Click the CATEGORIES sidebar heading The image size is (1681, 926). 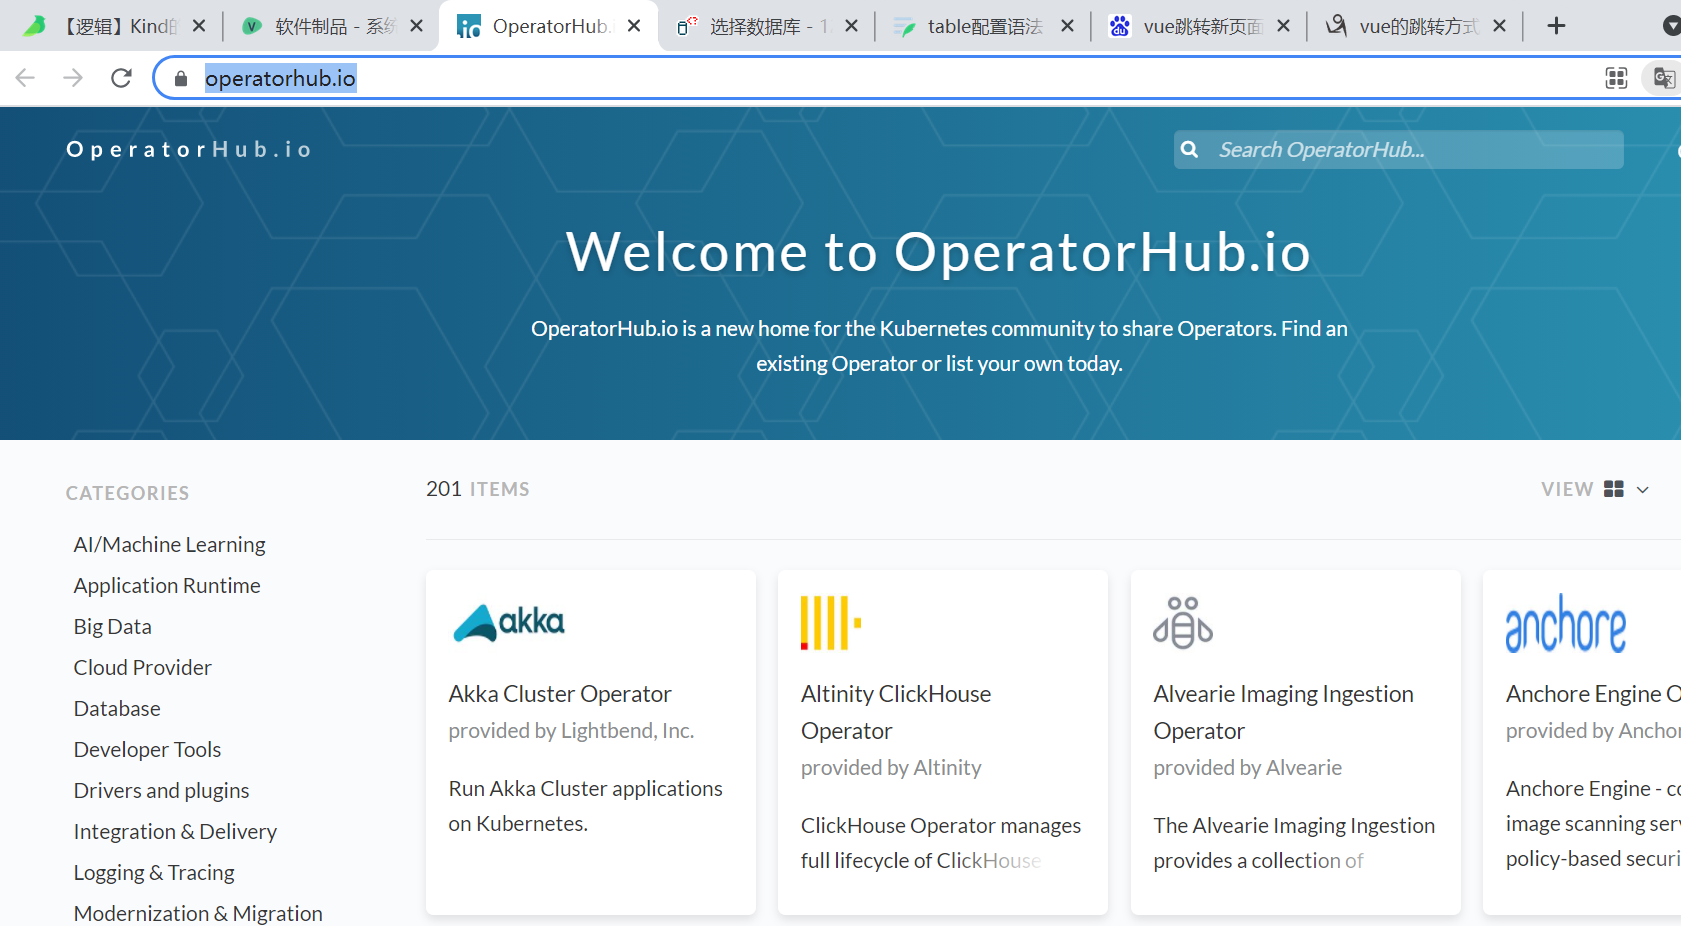click(x=127, y=493)
